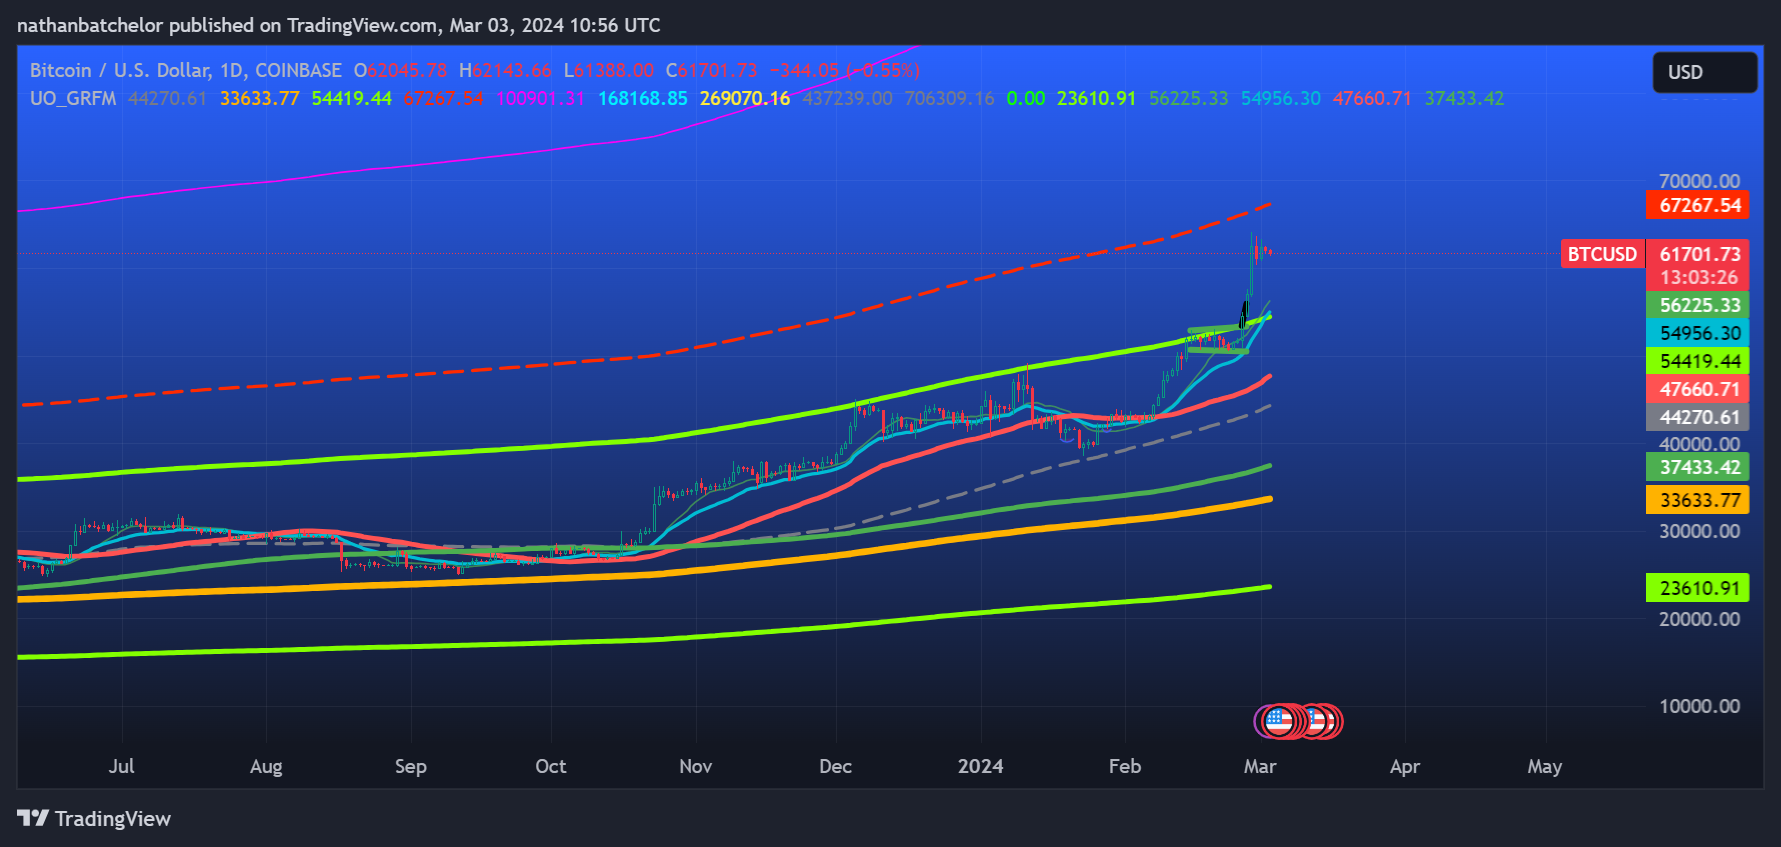1781x847 pixels.
Task: Click the 13:03:26 candle countdown timer
Action: pos(1699,278)
